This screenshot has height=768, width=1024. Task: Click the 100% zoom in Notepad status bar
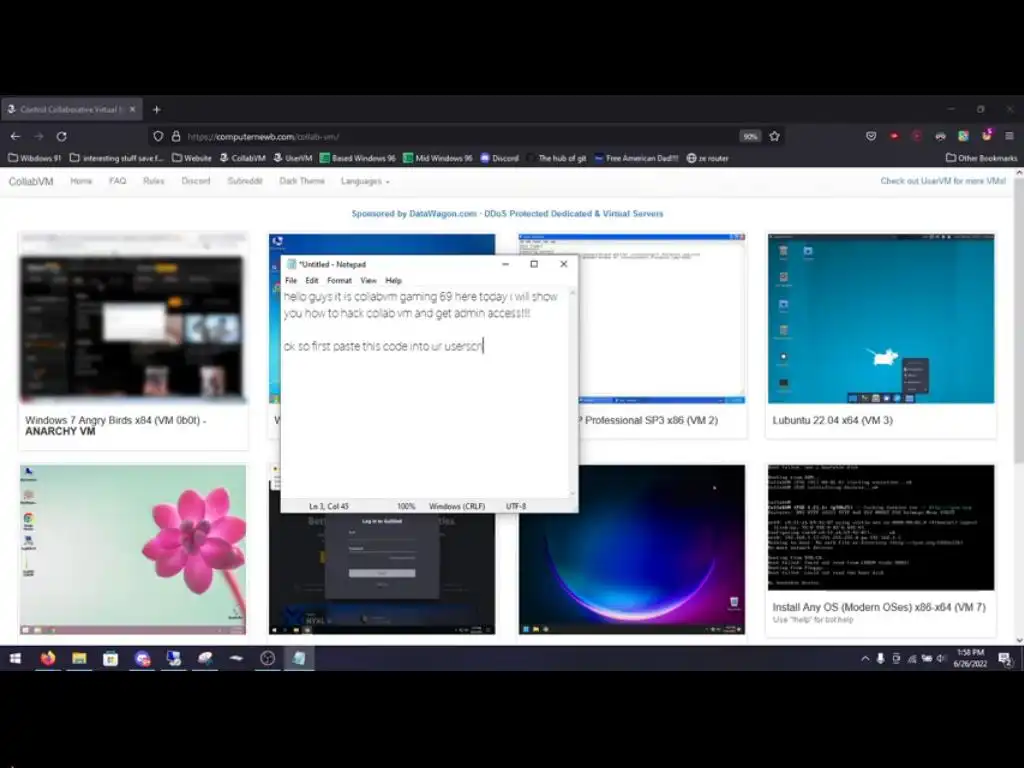(x=406, y=506)
